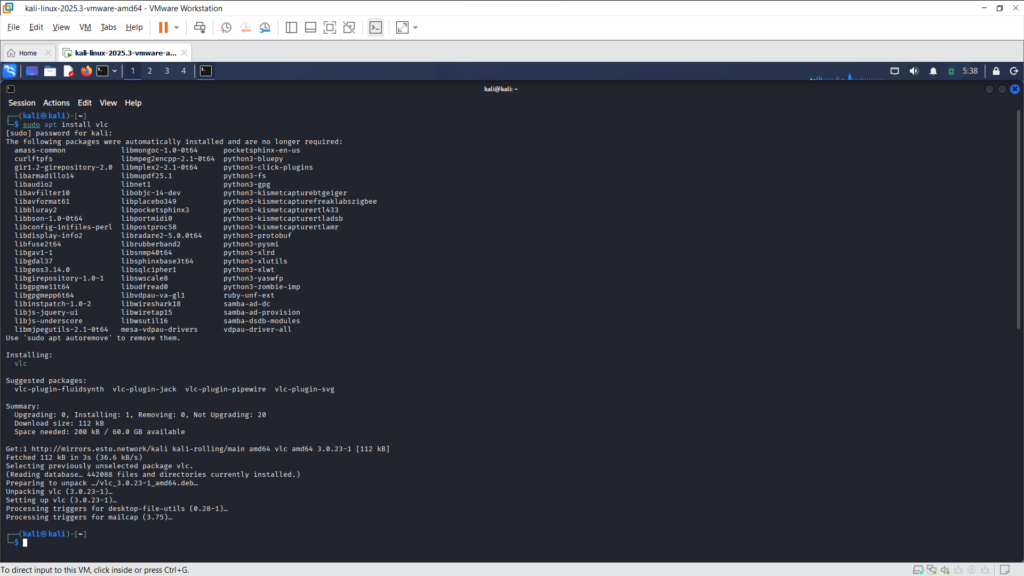Toggle the VMware console view button
The image size is (1024, 576).
pyautogui.click(x=376, y=27)
